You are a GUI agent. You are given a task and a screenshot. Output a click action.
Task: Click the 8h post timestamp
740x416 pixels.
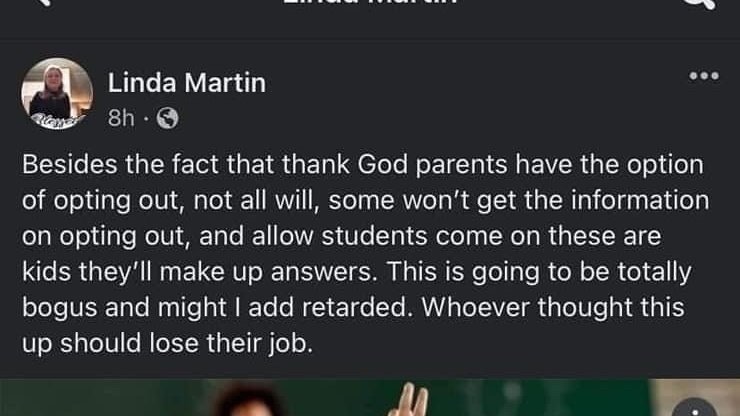coord(120,119)
